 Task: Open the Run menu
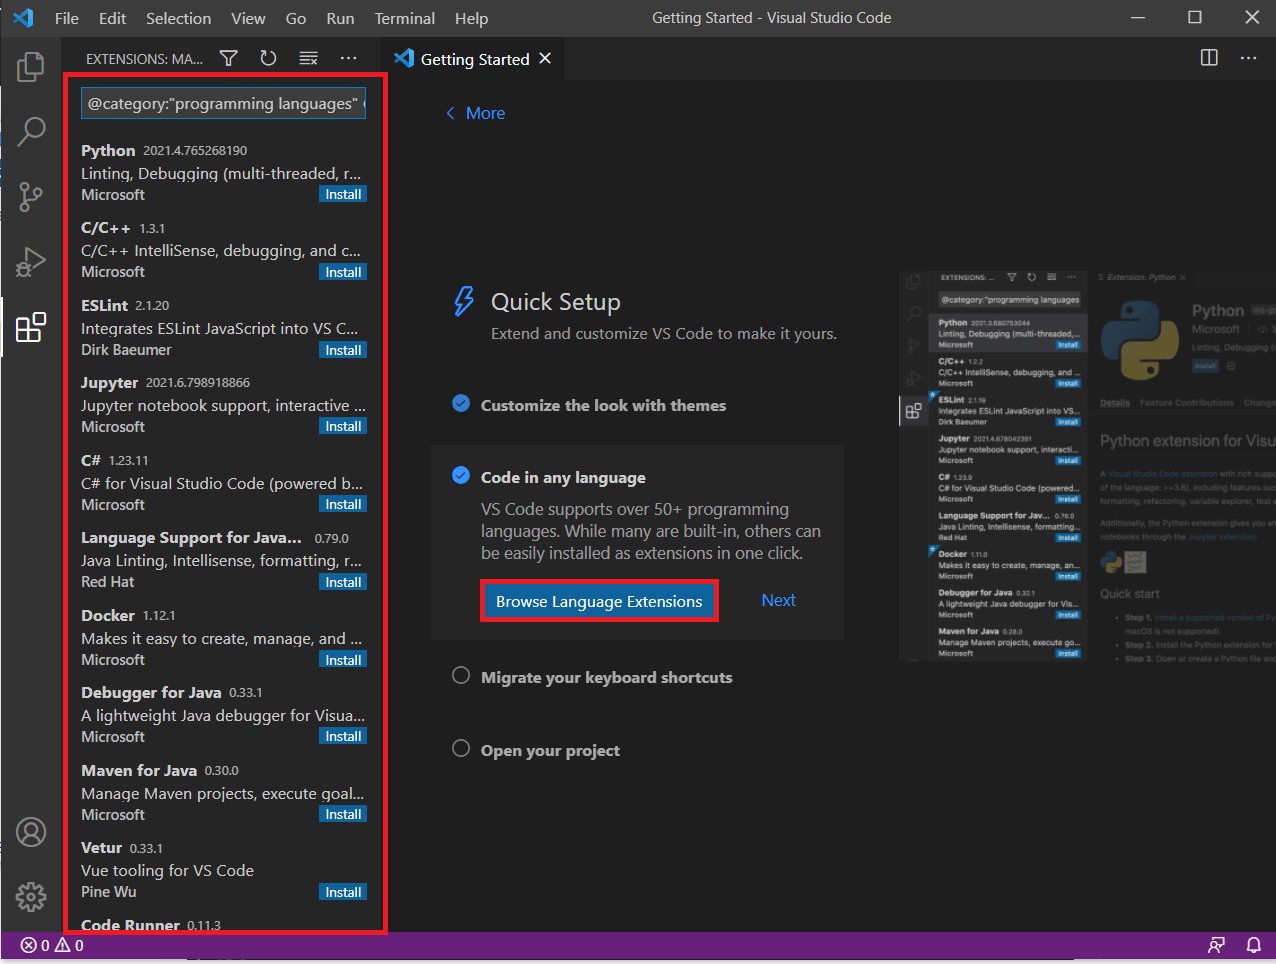coord(340,18)
